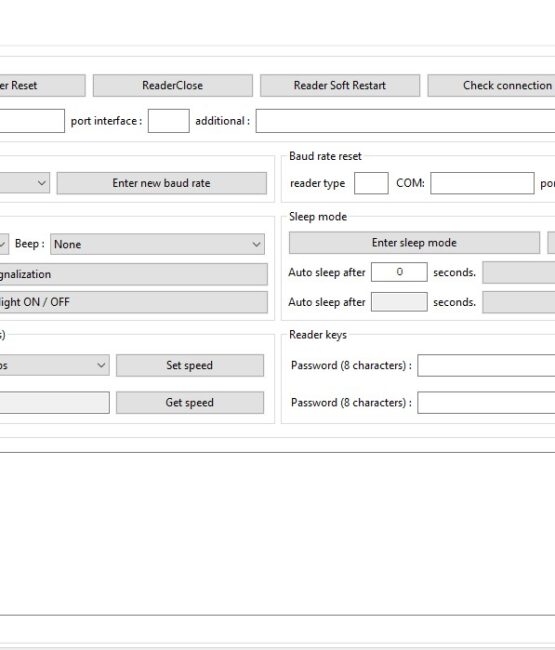Click the second Auto sleep seconds field
Viewport: 555px width, 650px height.
point(399,302)
